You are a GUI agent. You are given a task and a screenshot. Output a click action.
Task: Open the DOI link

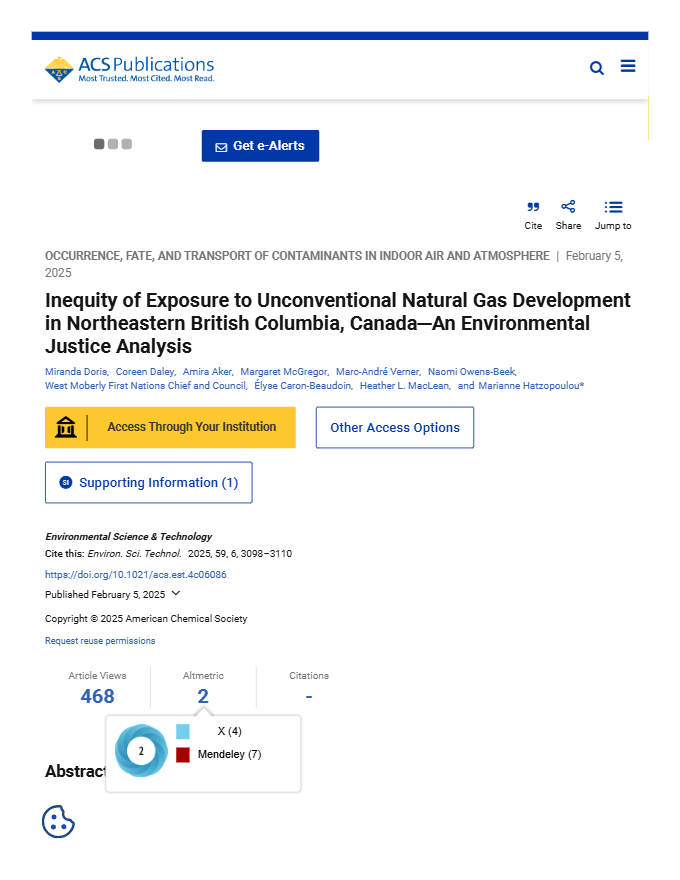[x=136, y=575]
